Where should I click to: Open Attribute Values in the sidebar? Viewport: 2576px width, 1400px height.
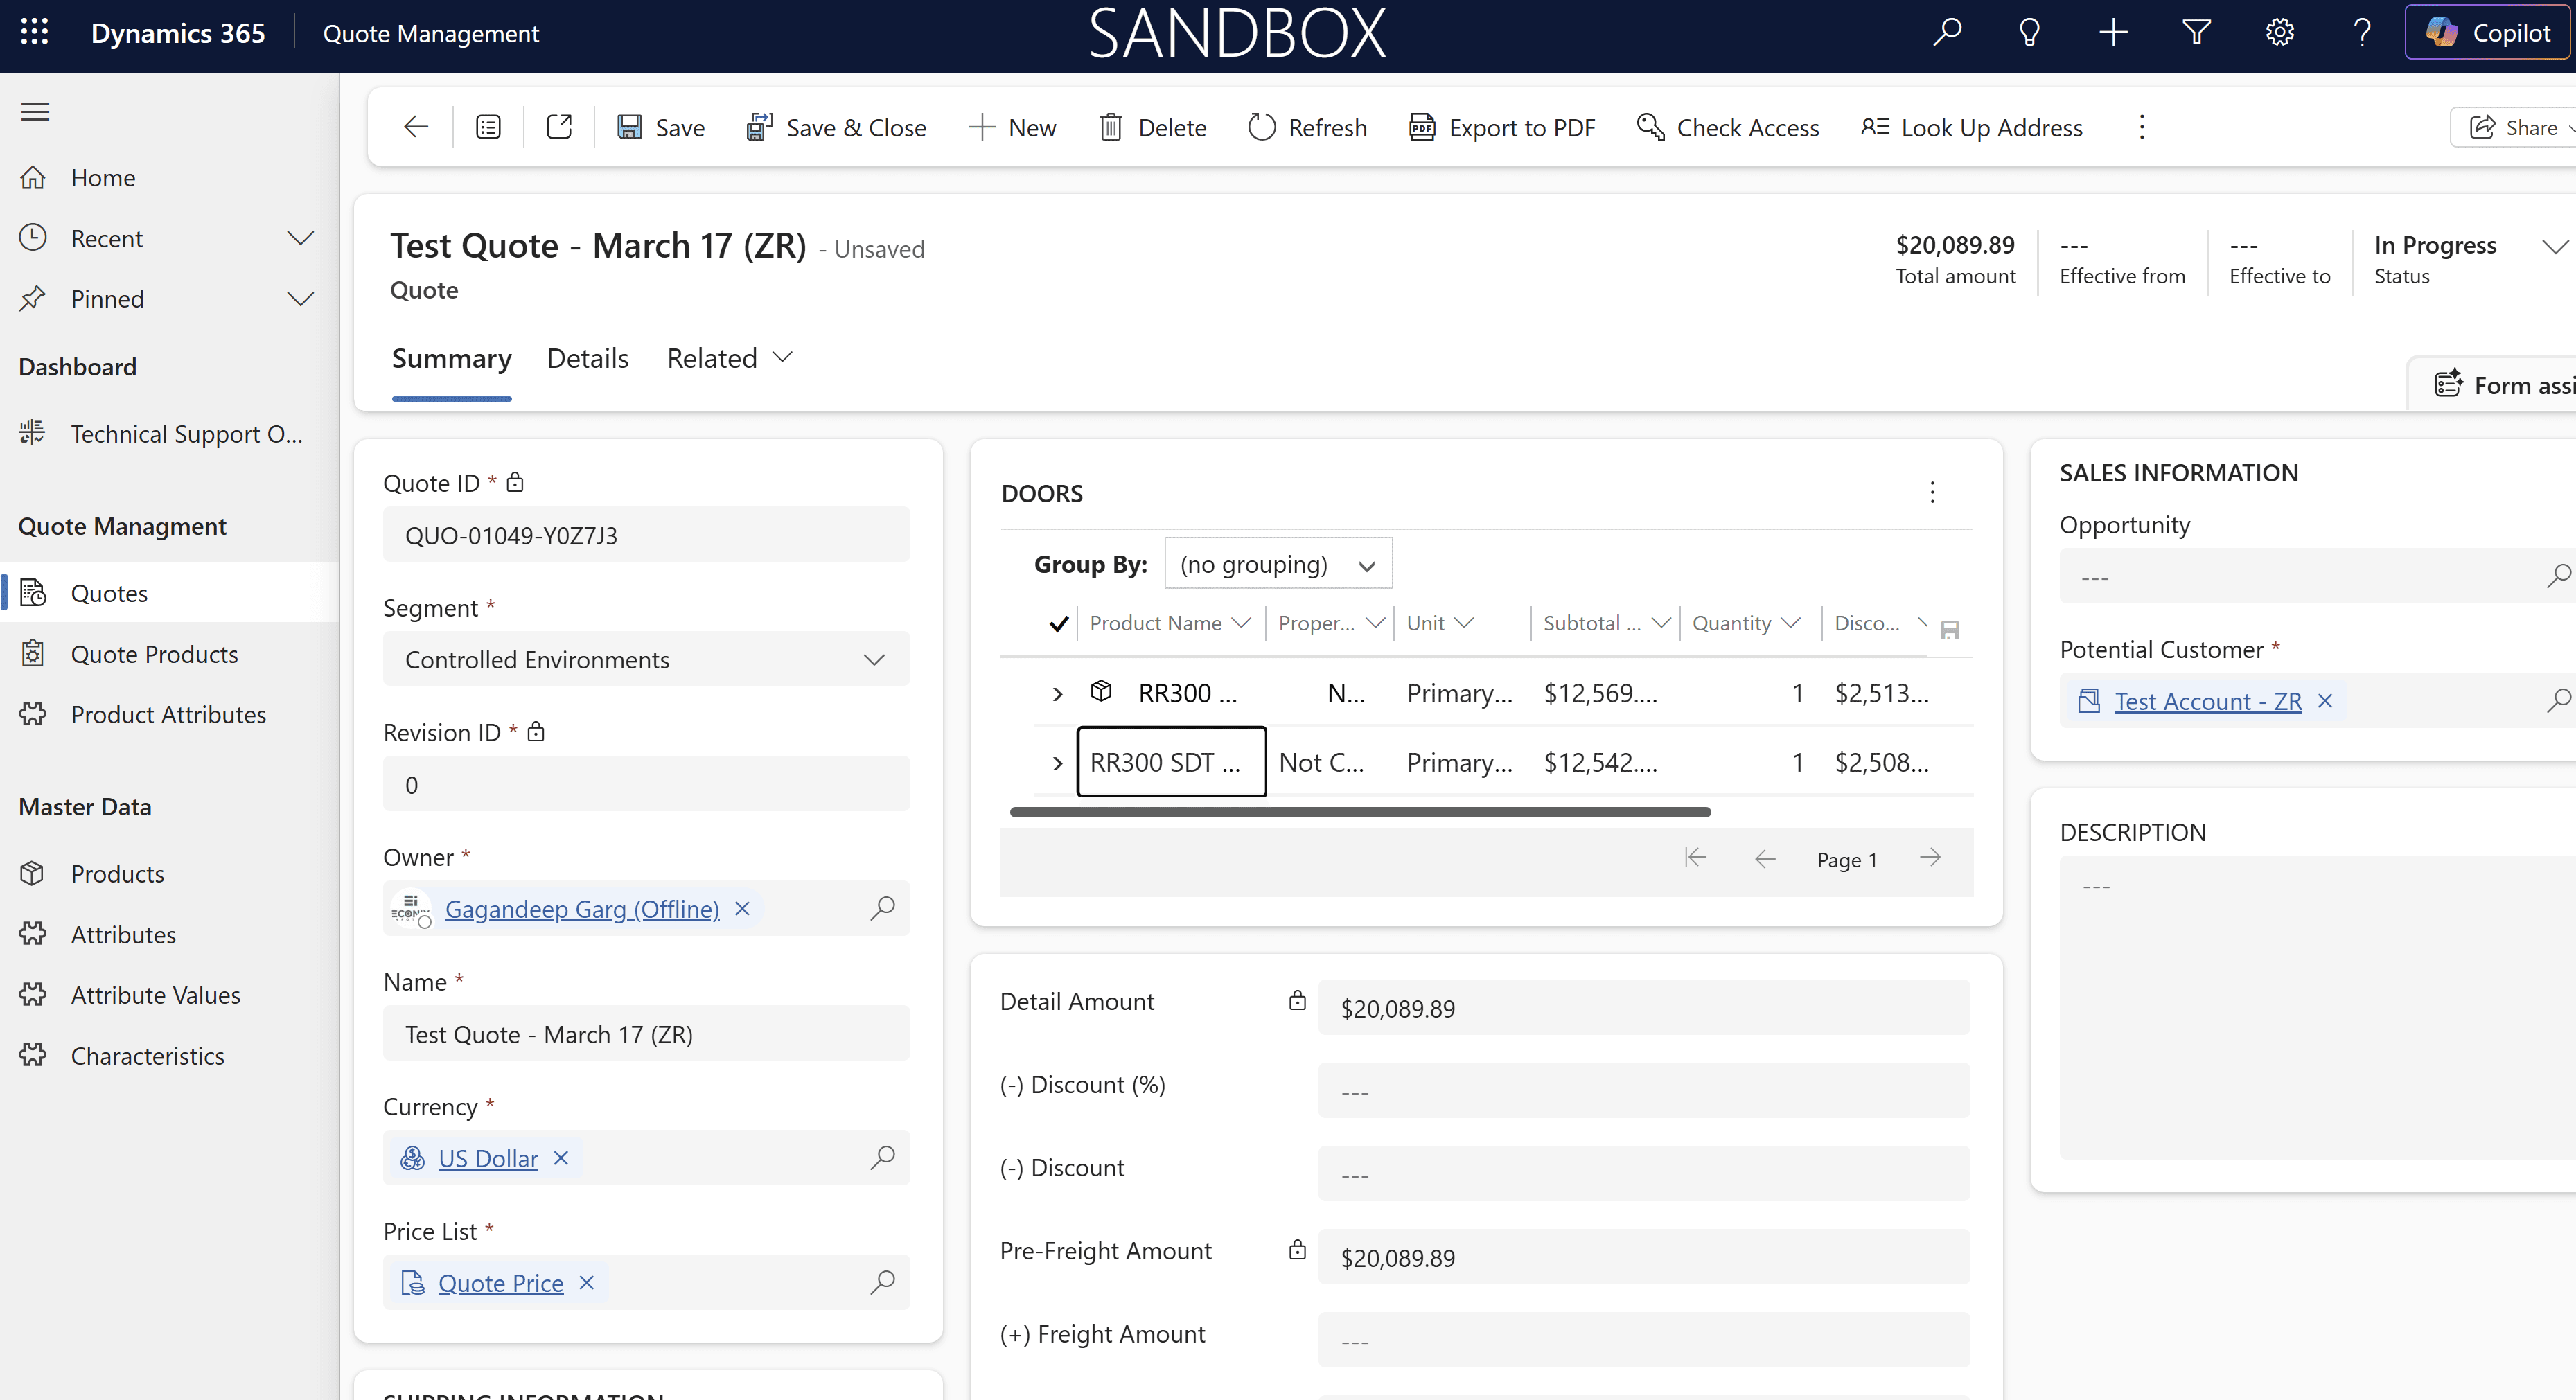pos(169,994)
